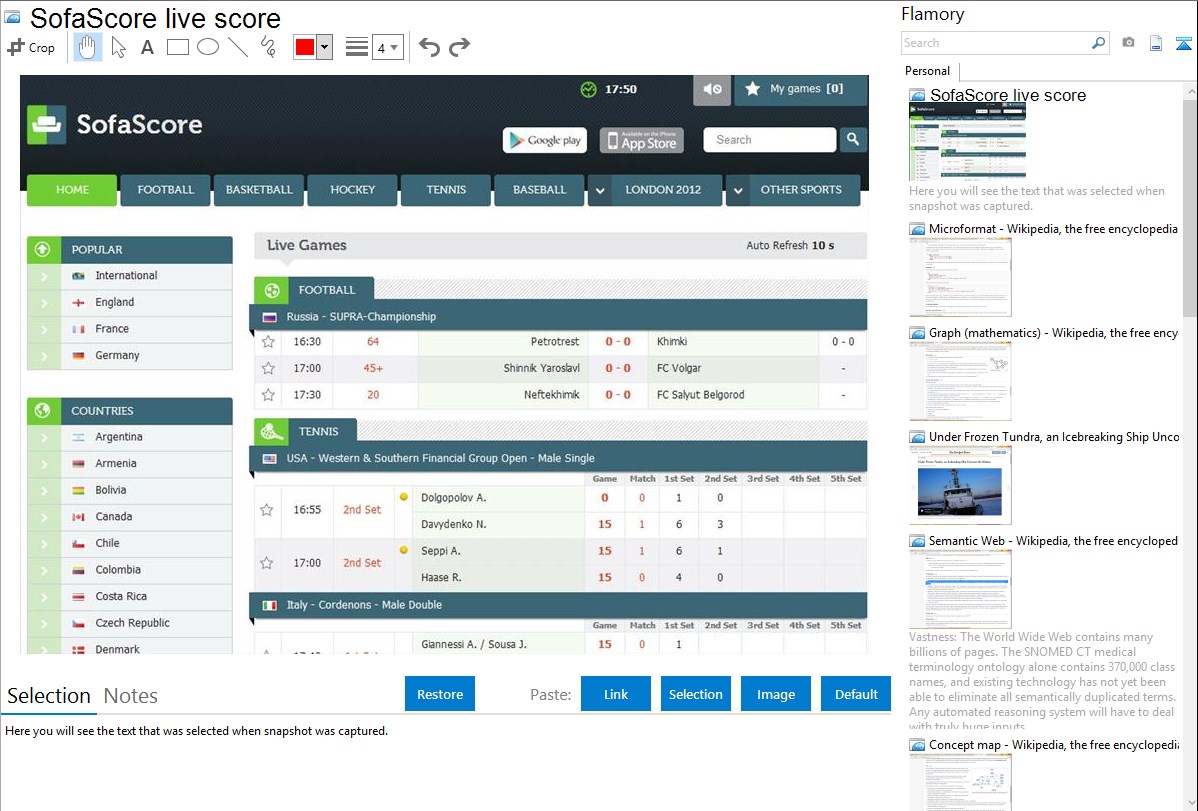Choose the arrow pointer tool

[x=118, y=47]
